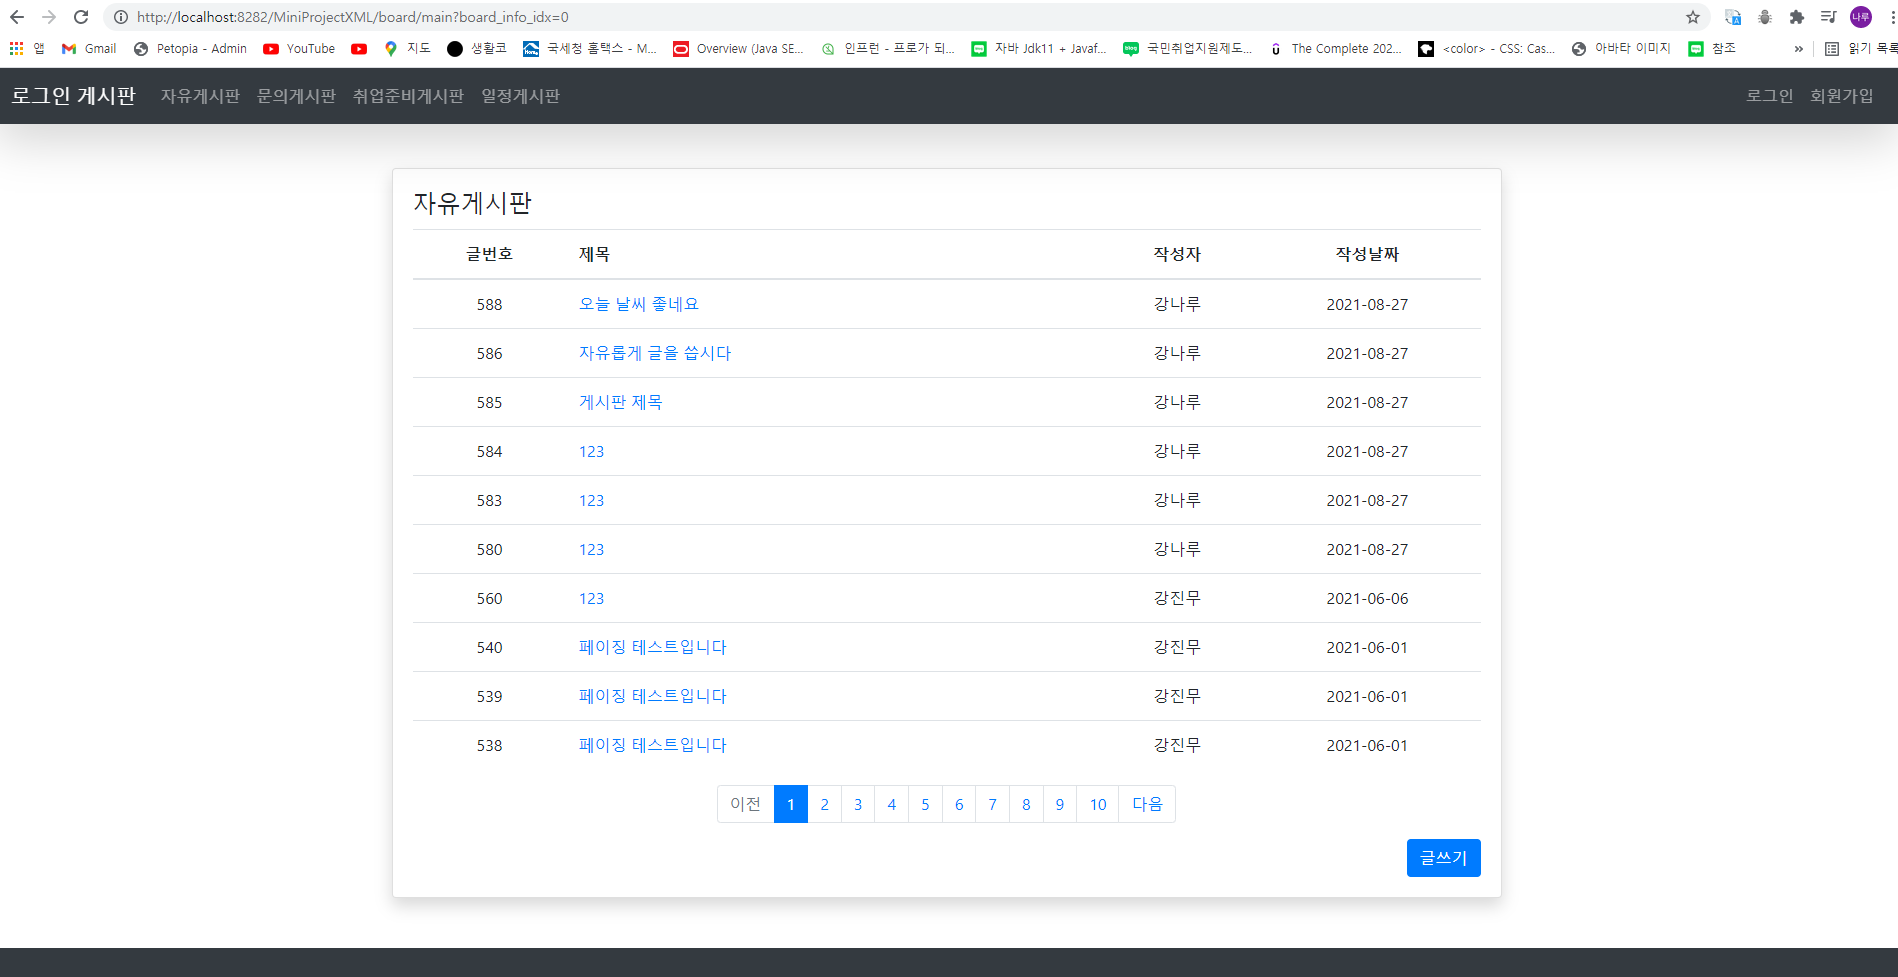Click the 글쓰기 write button
Viewport: 1898px width, 977px height.
coord(1443,857)
